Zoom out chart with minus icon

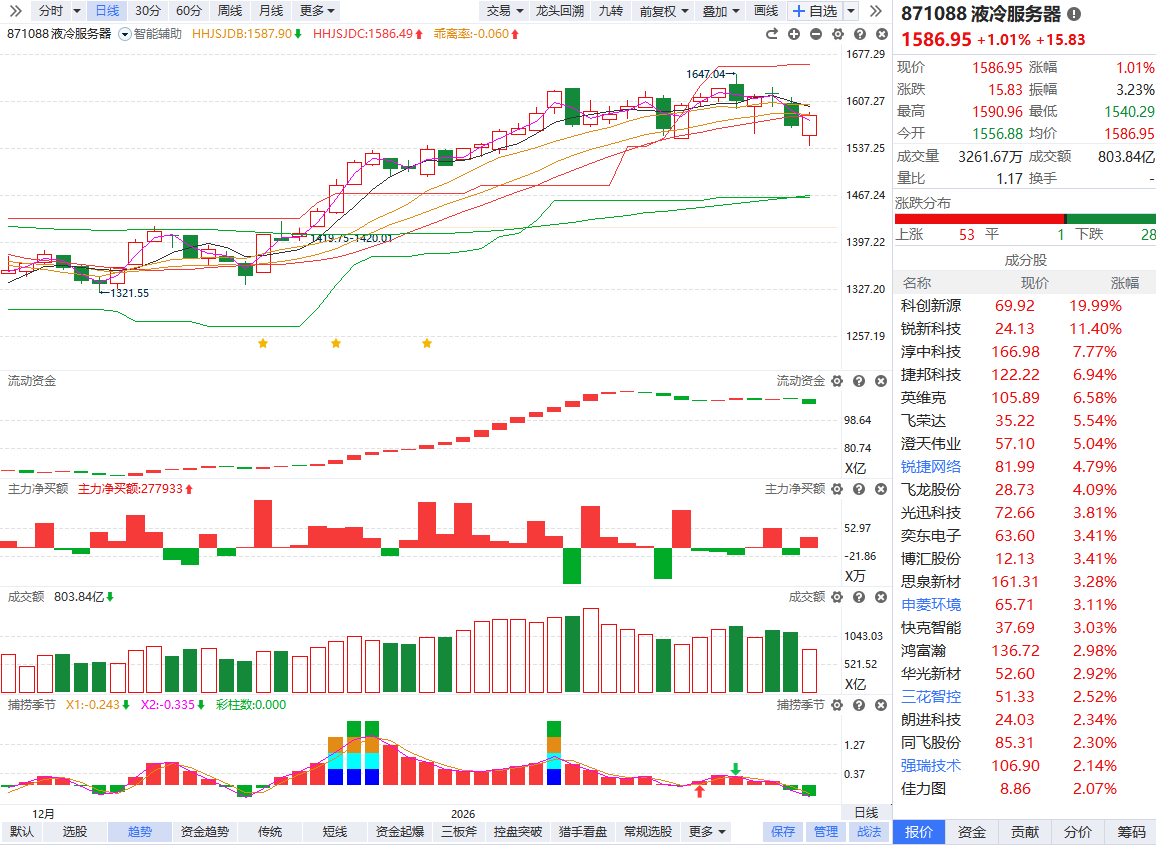coord(816,34)
